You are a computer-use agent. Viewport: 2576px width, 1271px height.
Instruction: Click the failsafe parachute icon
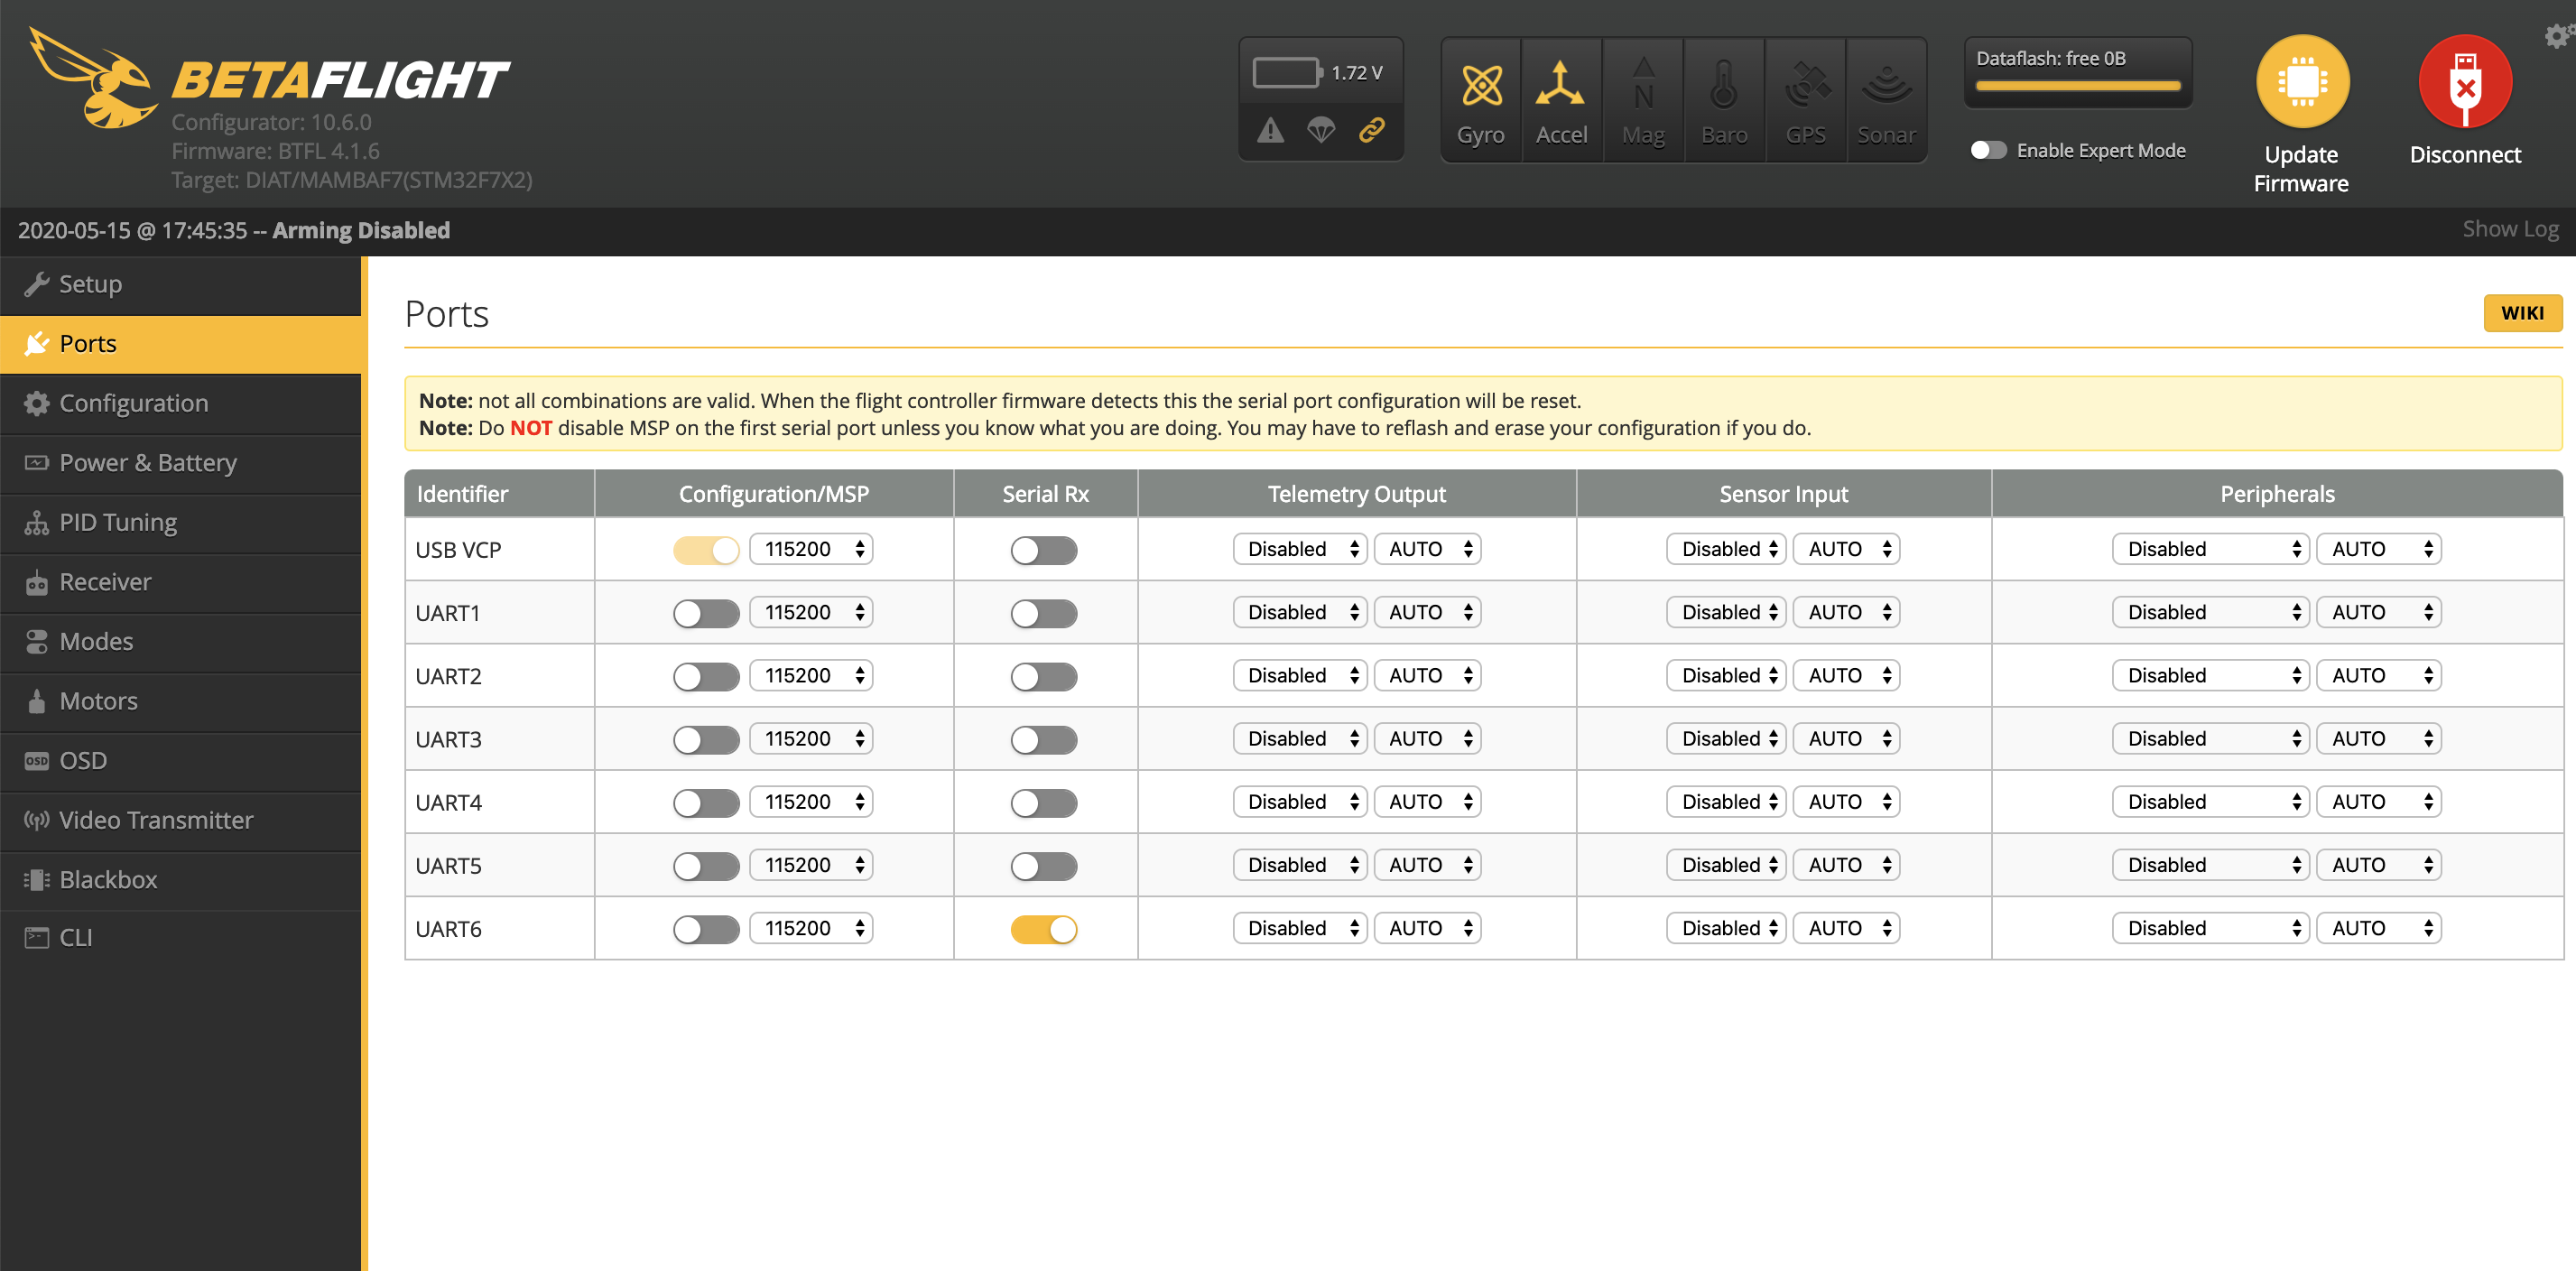point(1321,130)
